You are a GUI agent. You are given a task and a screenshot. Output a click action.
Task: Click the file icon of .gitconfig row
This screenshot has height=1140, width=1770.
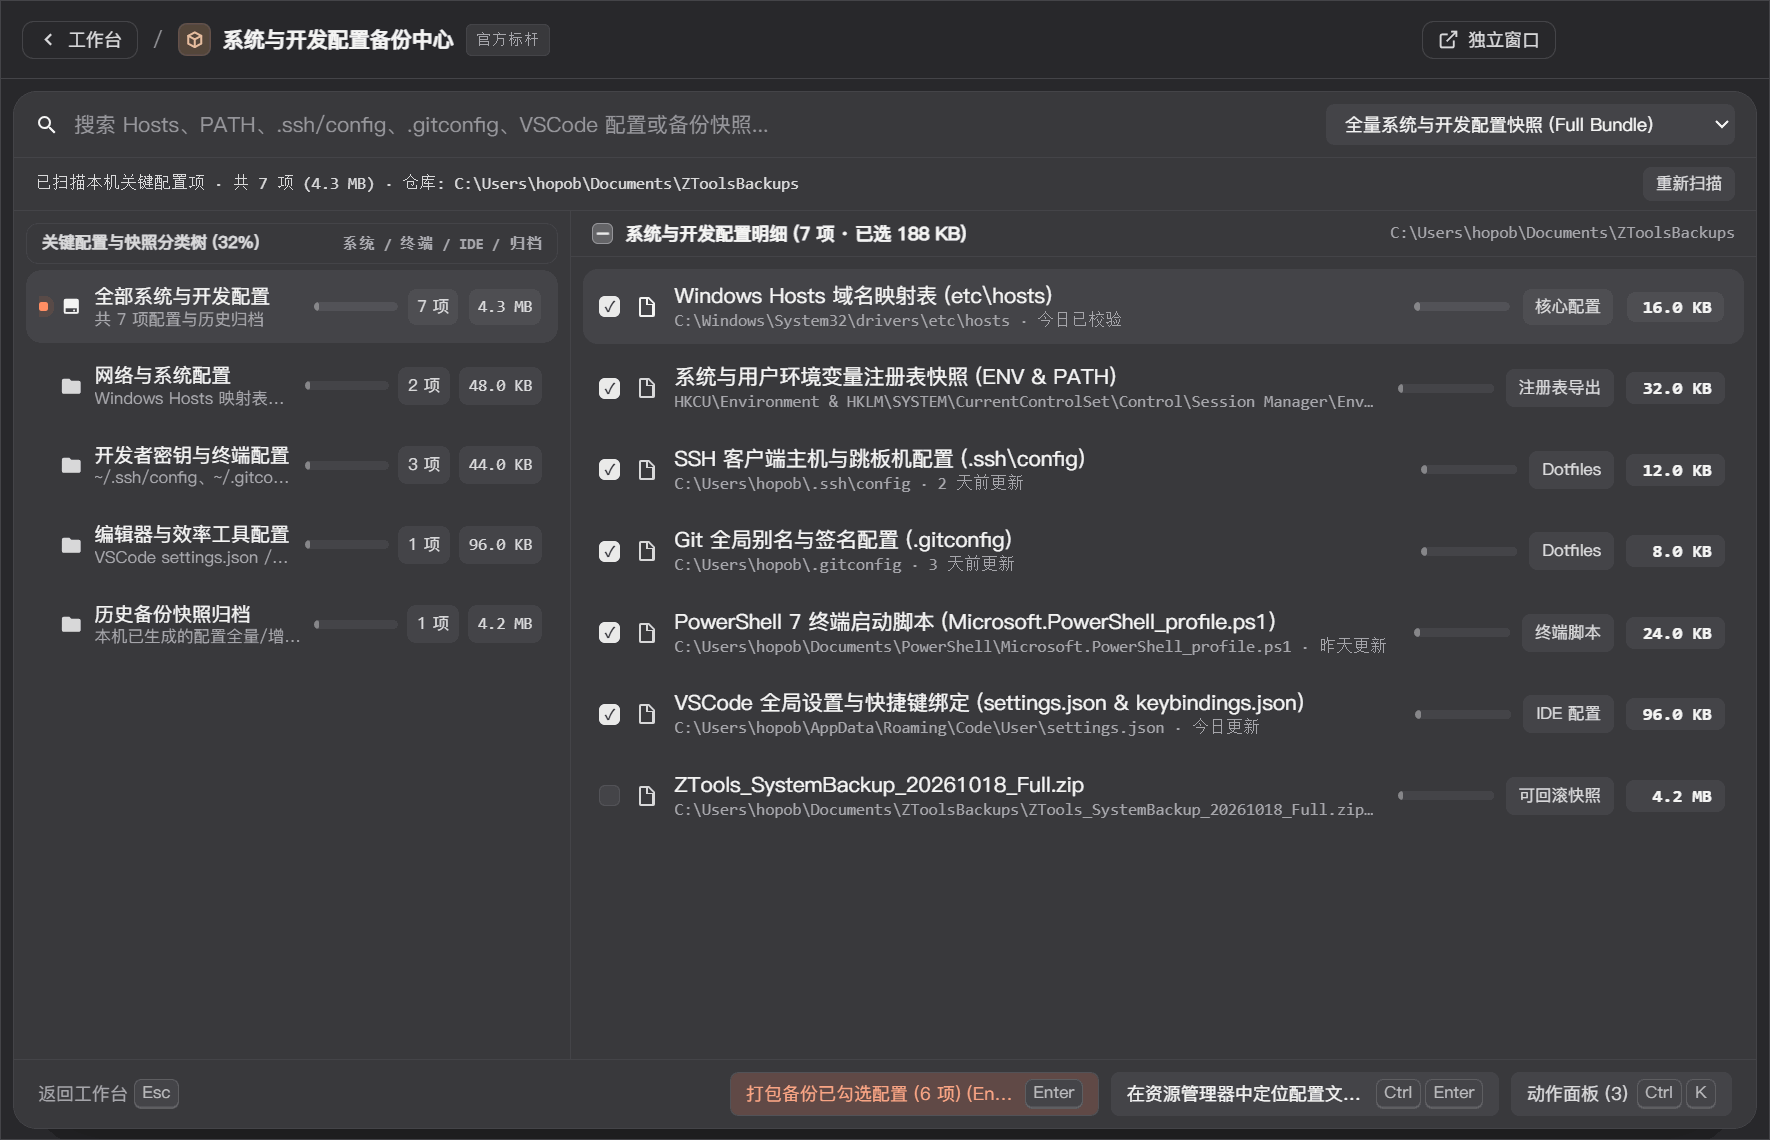click(x=647, y=551)
